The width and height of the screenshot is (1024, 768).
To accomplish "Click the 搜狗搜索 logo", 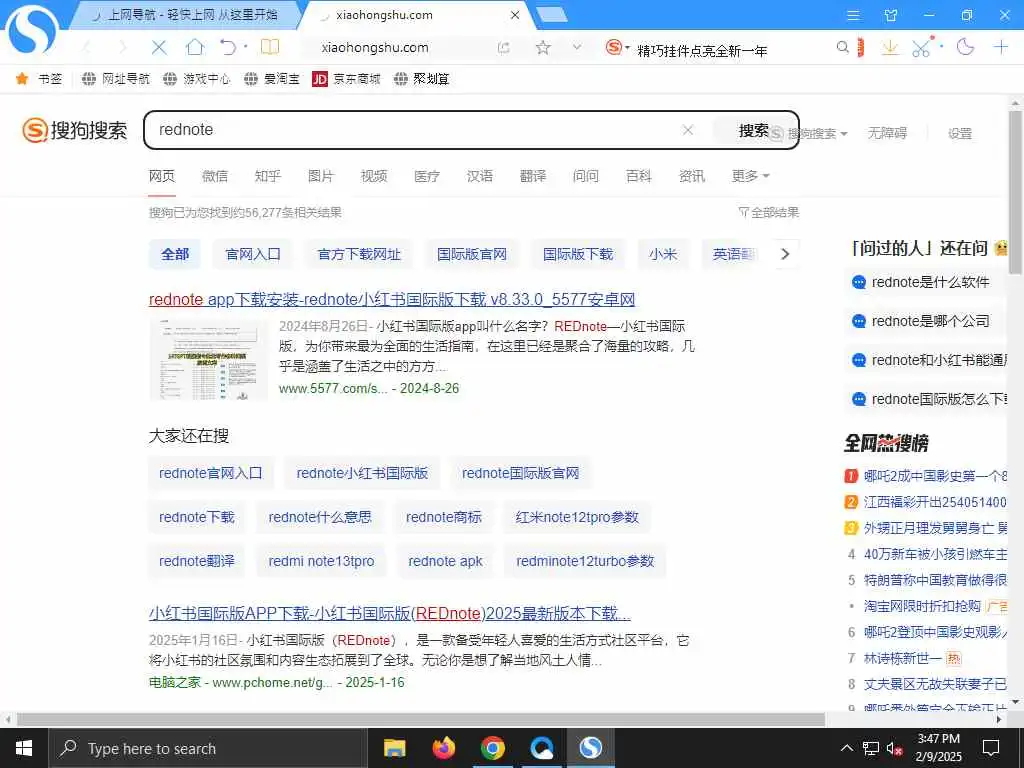I will point(74,130).
